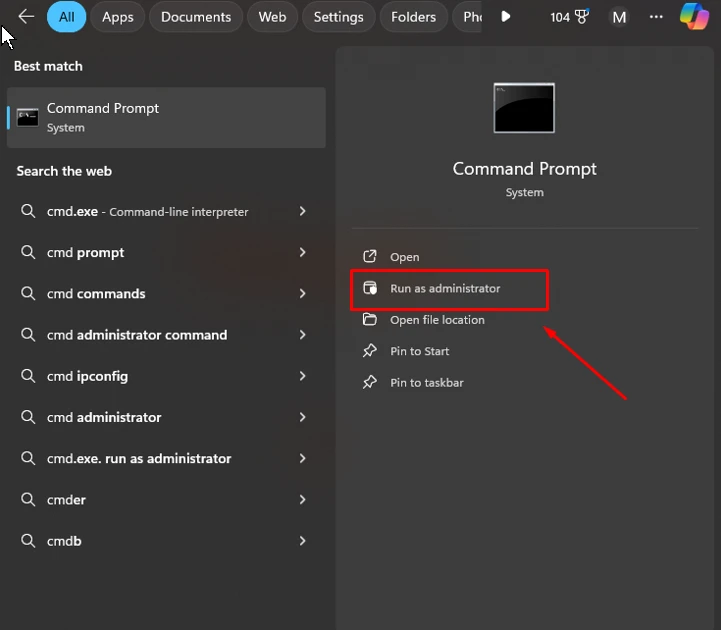The height and width of the screenshot is (630, 721).
Task: Select the All filter tab
Action: 66,17
